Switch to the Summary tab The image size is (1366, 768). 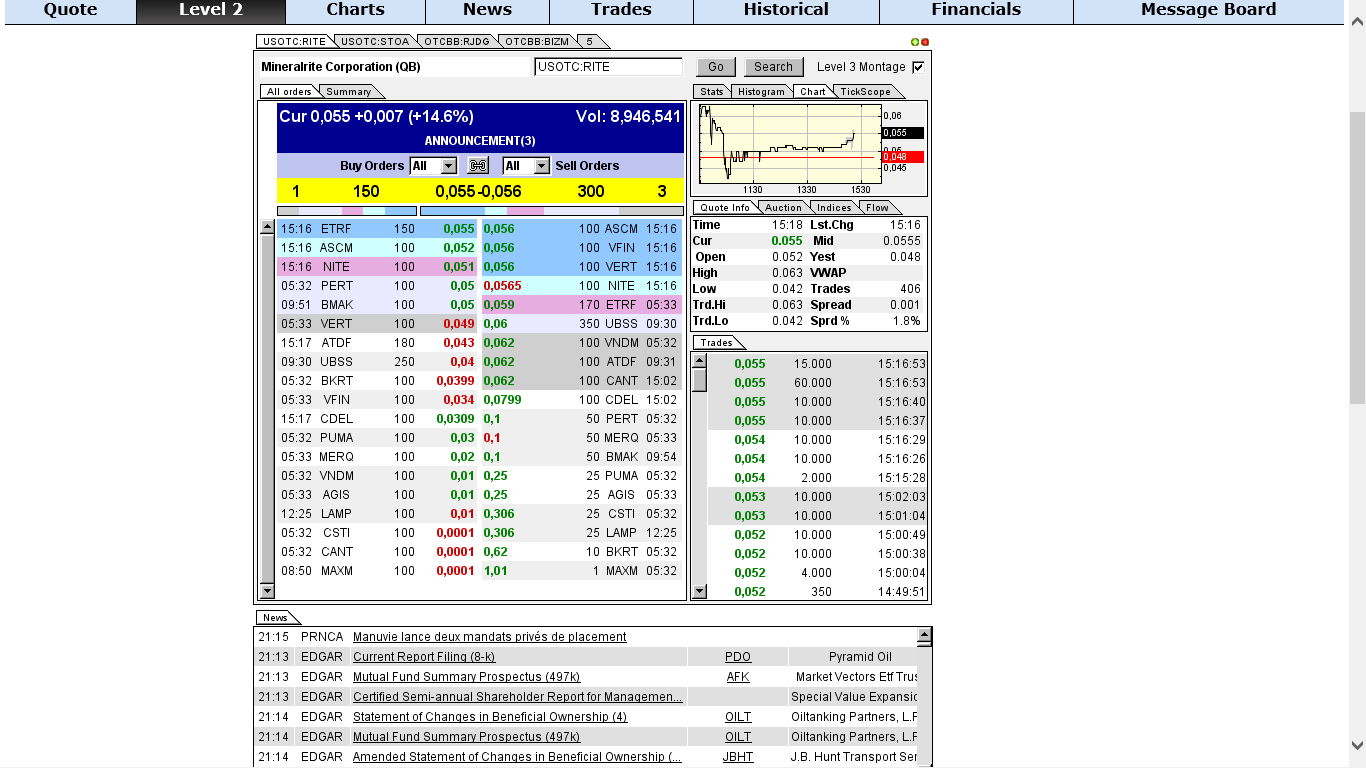click(x=348, y=91)
